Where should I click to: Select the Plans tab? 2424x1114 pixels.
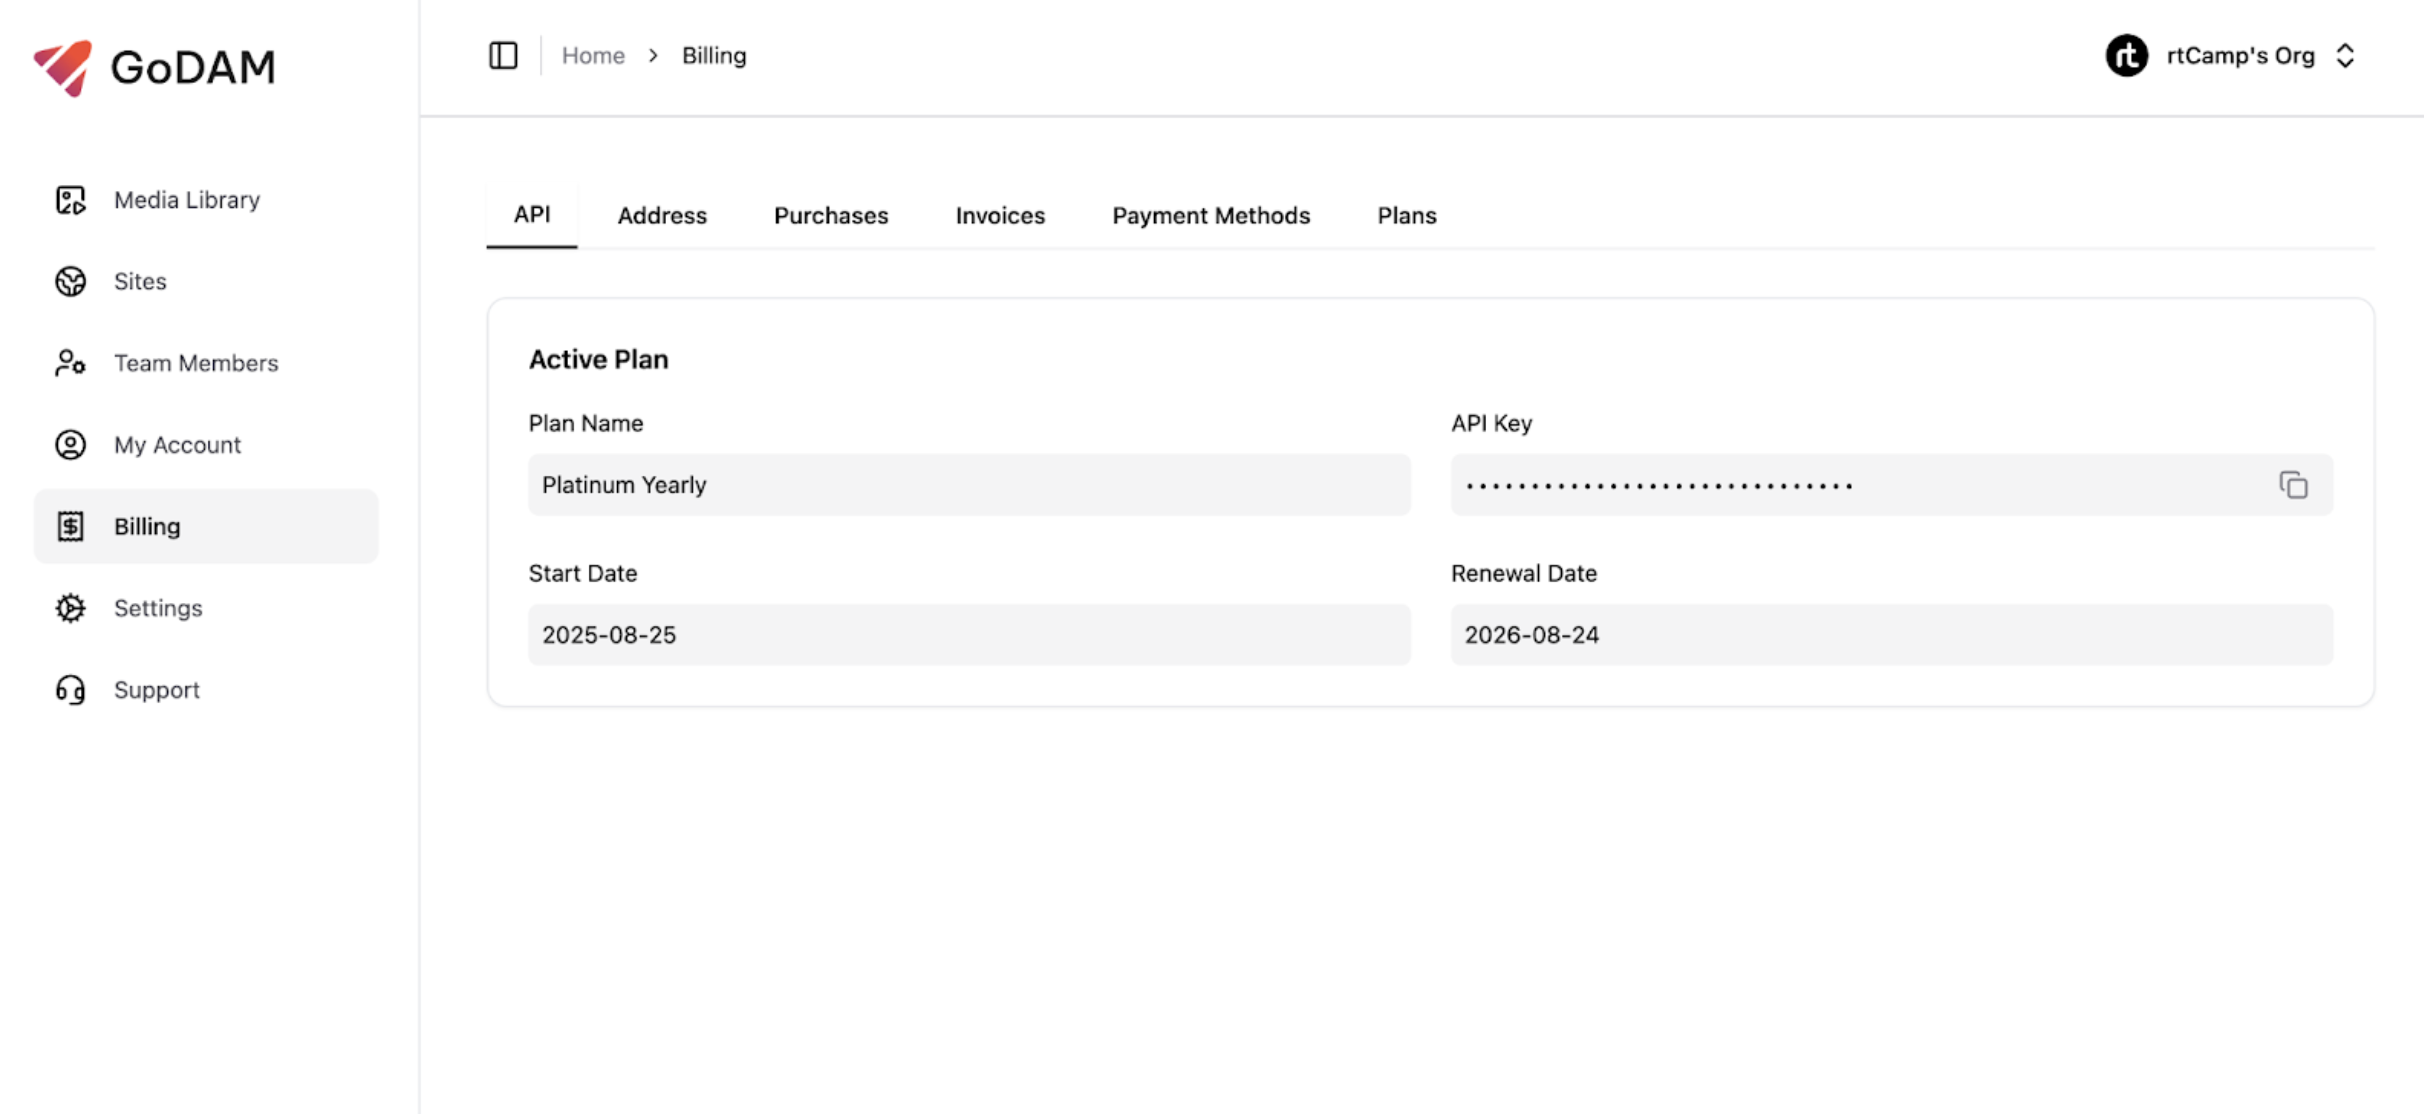coord(1406,214)
